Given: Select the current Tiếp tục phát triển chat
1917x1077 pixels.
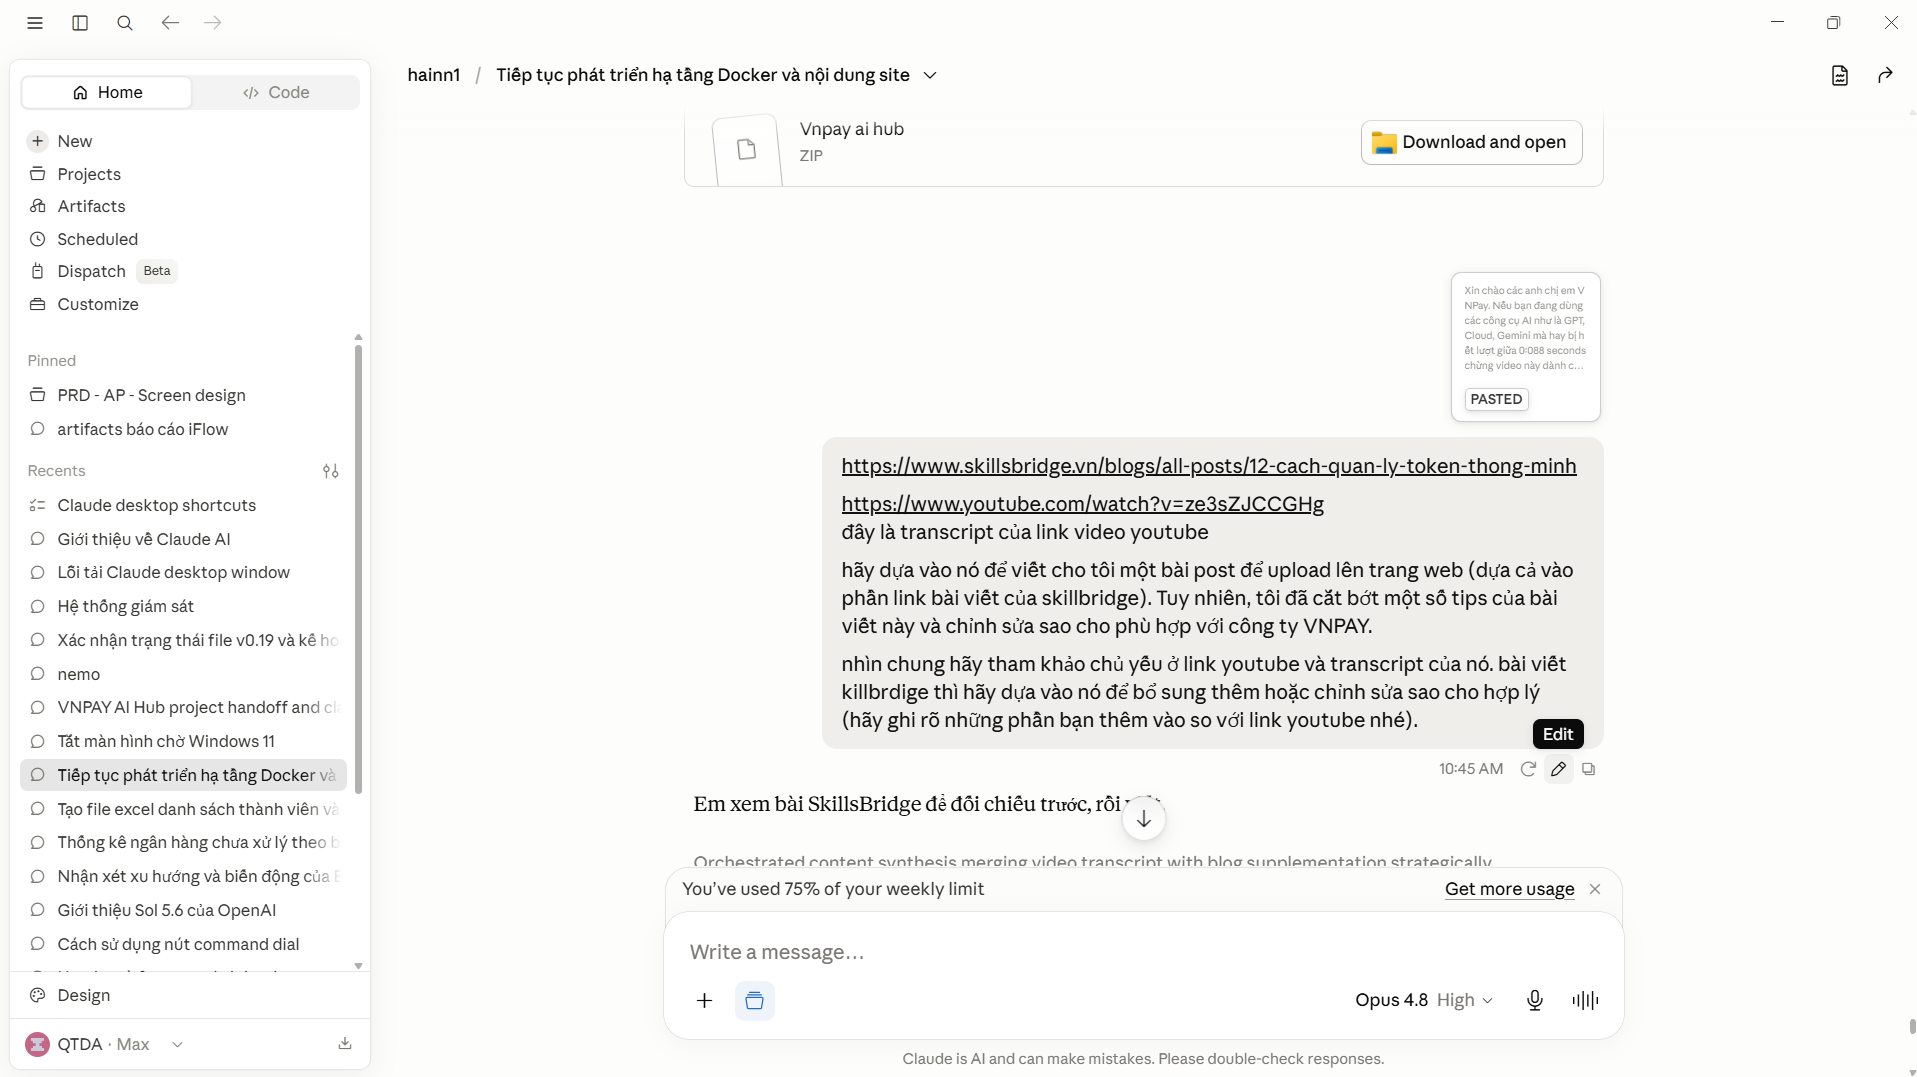Looking at the screenshot, I should [184, 775].
